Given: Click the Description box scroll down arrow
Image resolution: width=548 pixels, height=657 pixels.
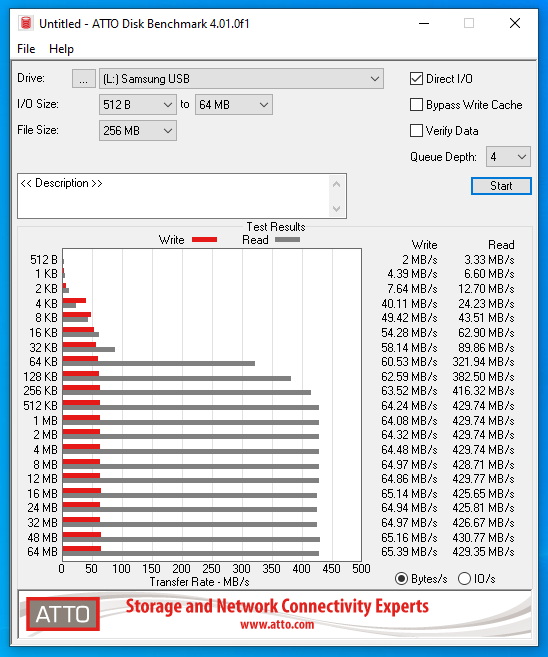Looking at the screenshot, I should pos(336,208).
